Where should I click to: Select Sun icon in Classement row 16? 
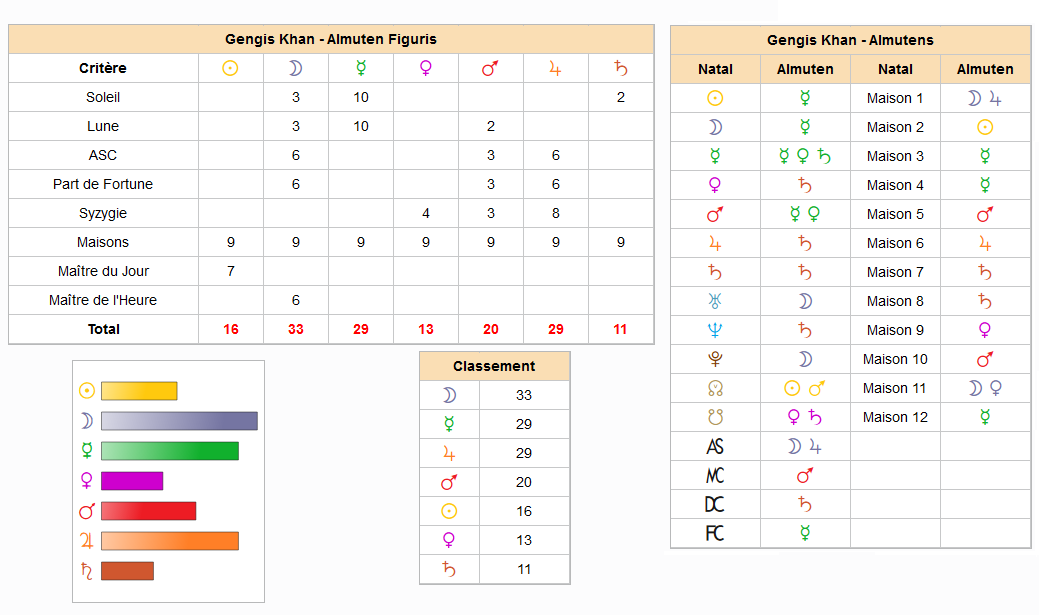pyautogui.click(x=449, y=511)
